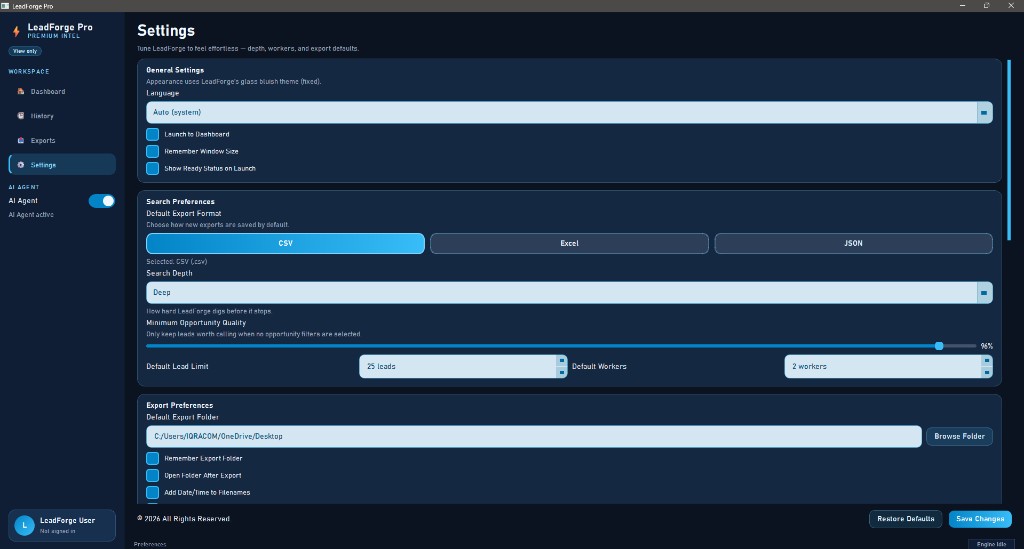Expand the Search Depth dropdown arrow
1024x549 pixels.
pos(984,292)
